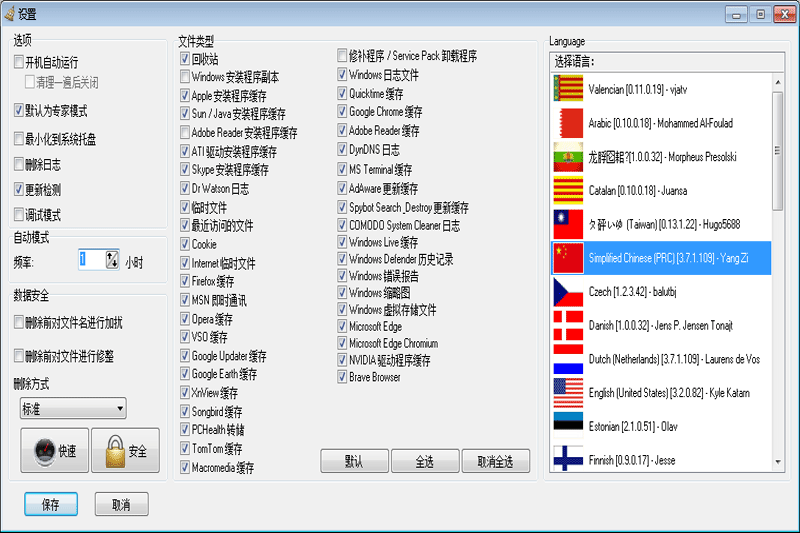
Task: Click the 取消全选 deselect-all button
Action: [x=495, y=461]
